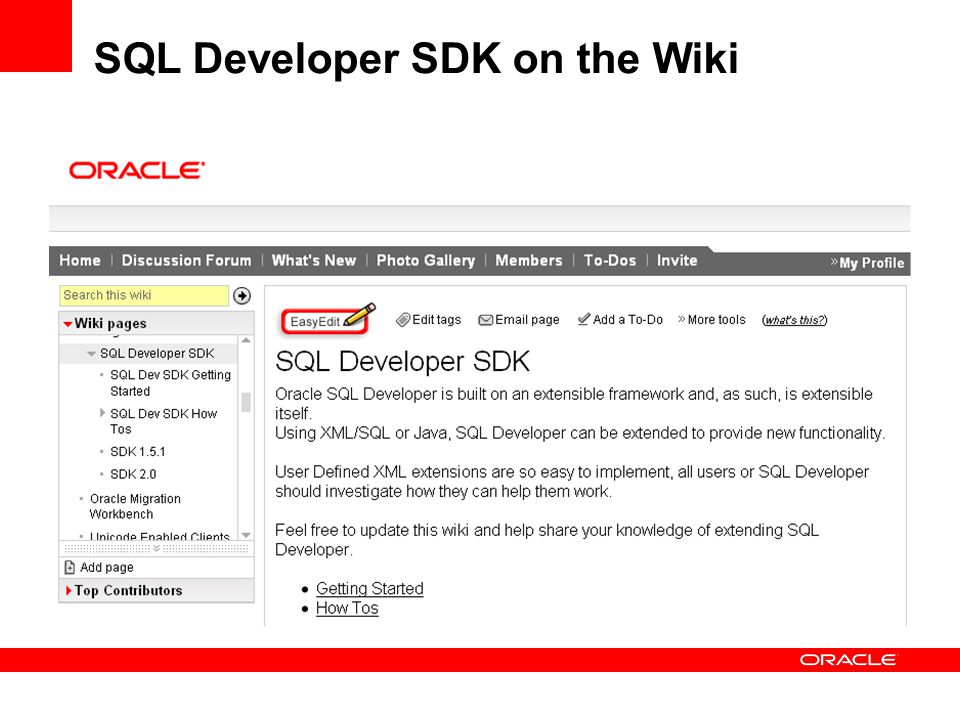The width and height of the screenshot is (960, 720).
Task: Click the SQL Developer SDK page heading
Action: point(402,361)
